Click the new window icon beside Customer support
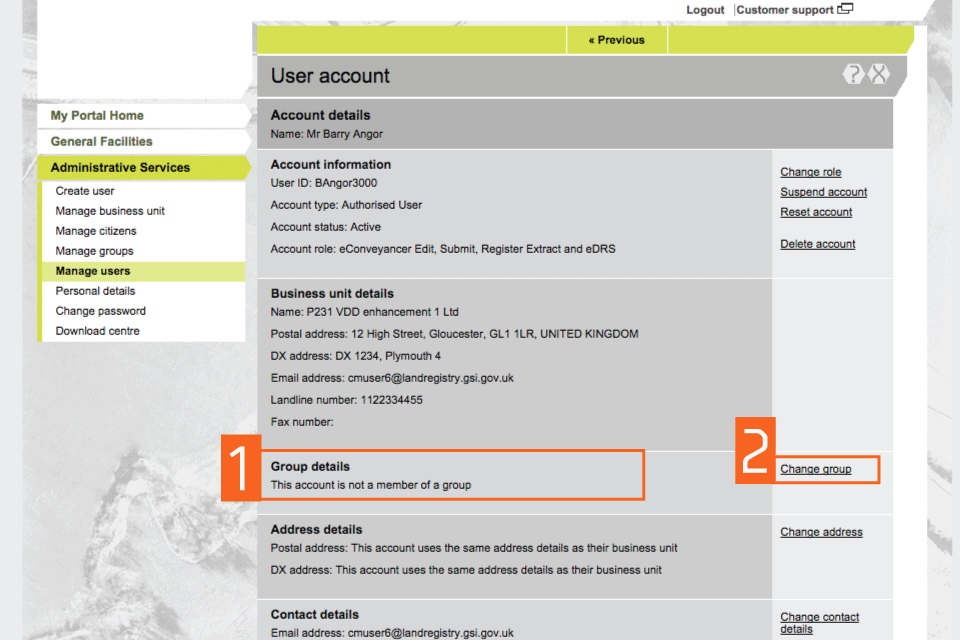 click(846, 10)
